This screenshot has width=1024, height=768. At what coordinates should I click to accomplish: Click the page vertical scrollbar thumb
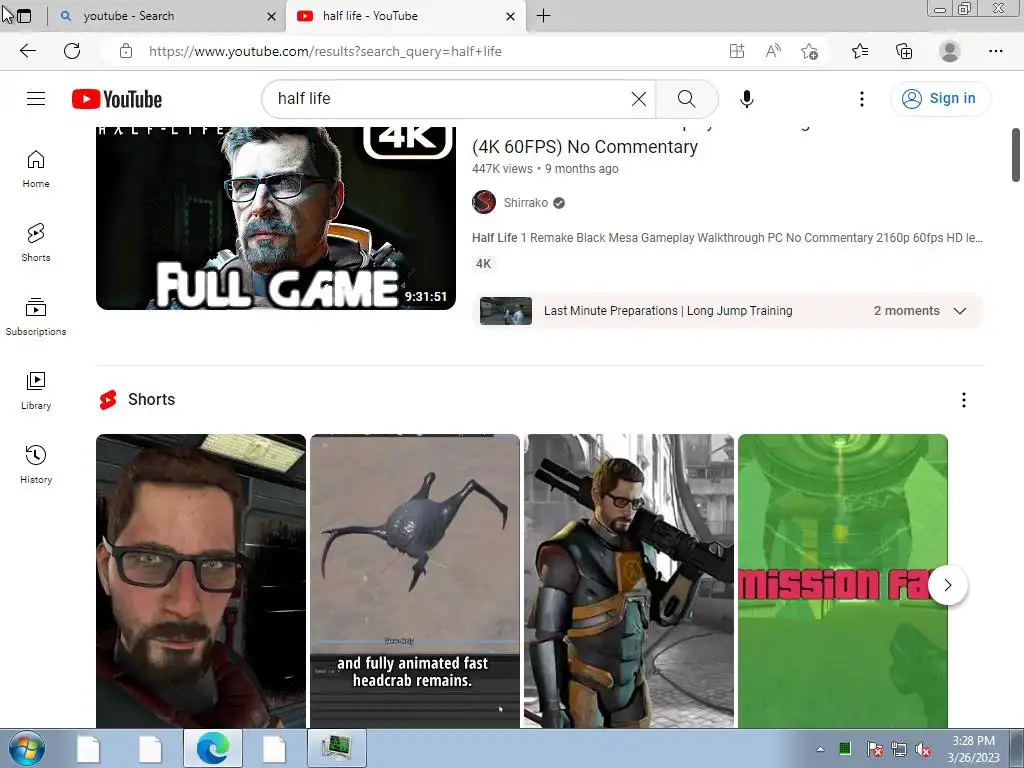1016,155
